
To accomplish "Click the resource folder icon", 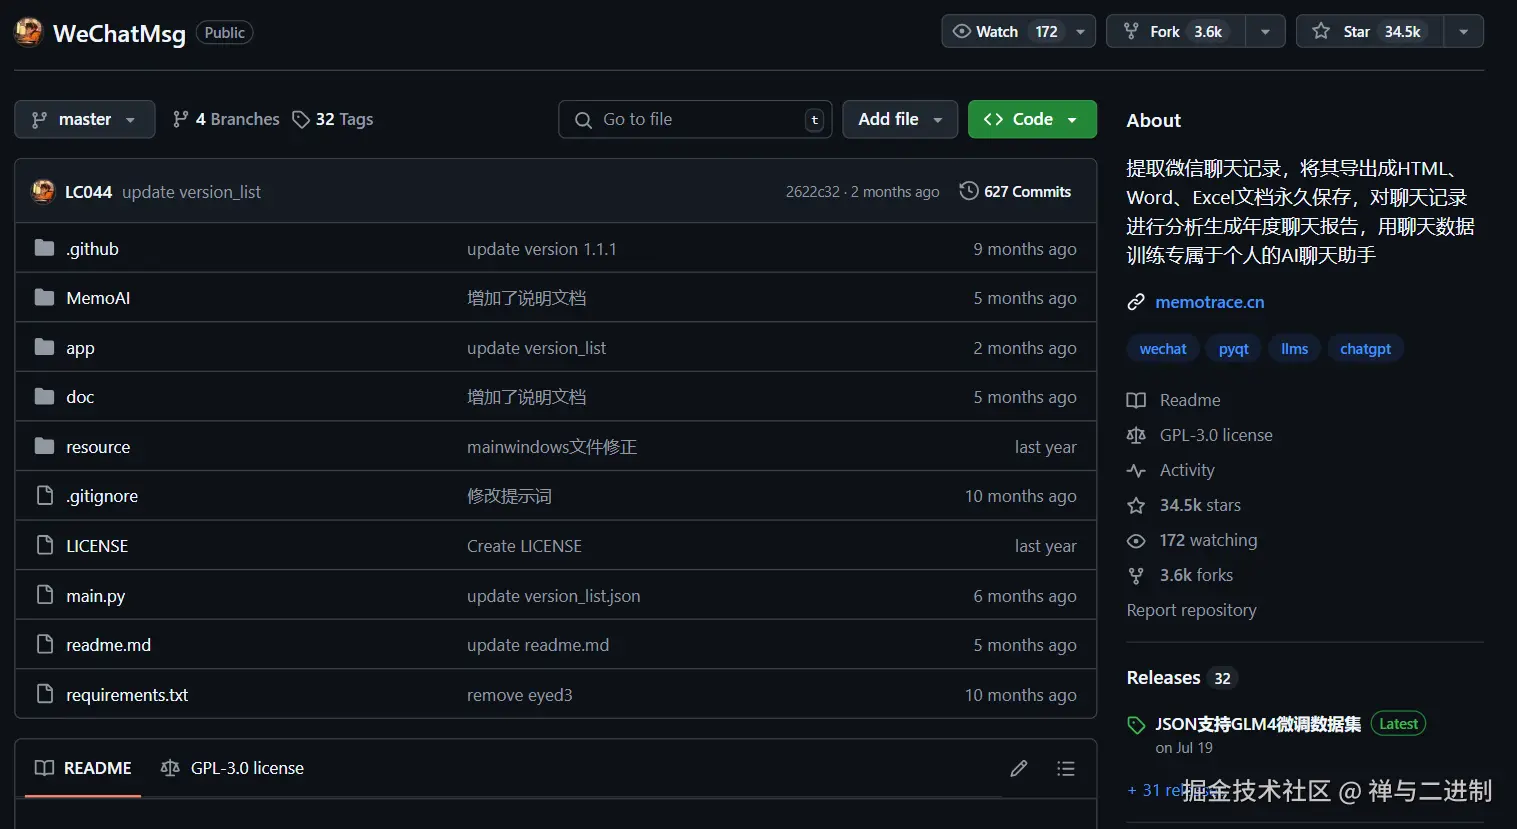I will pyautogui.click(x=44, y=446).
